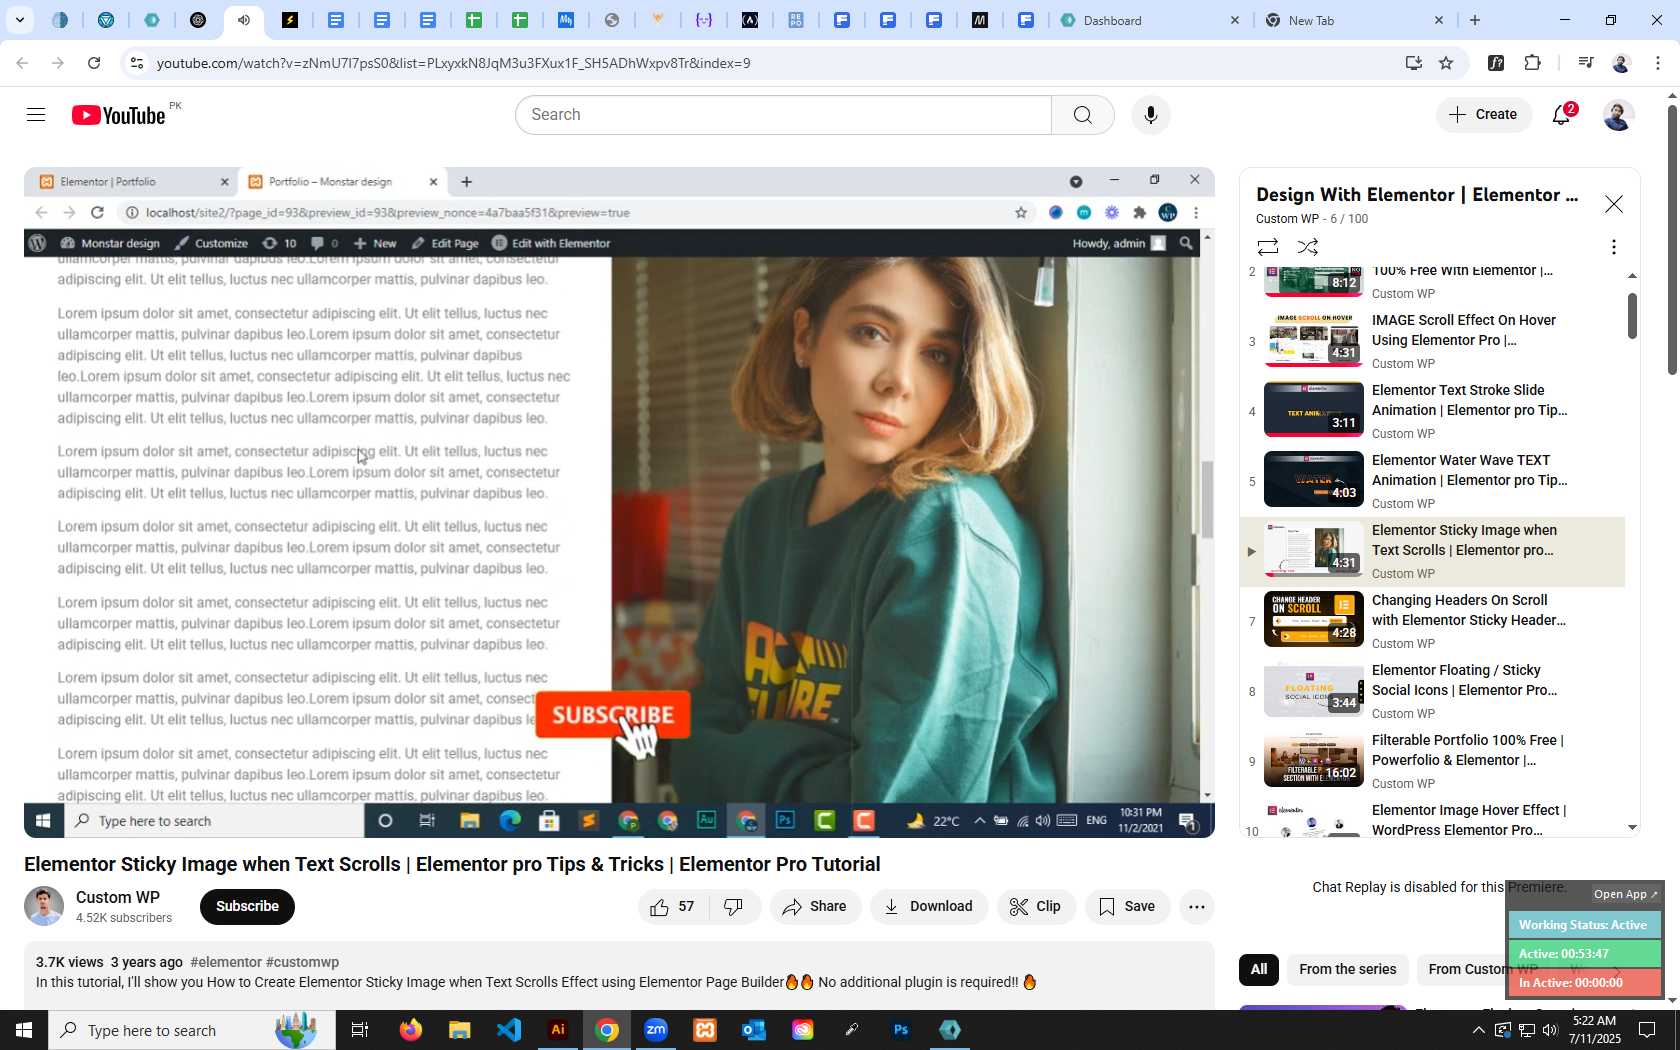Toggle loop playlist

tap(1268, 247)
